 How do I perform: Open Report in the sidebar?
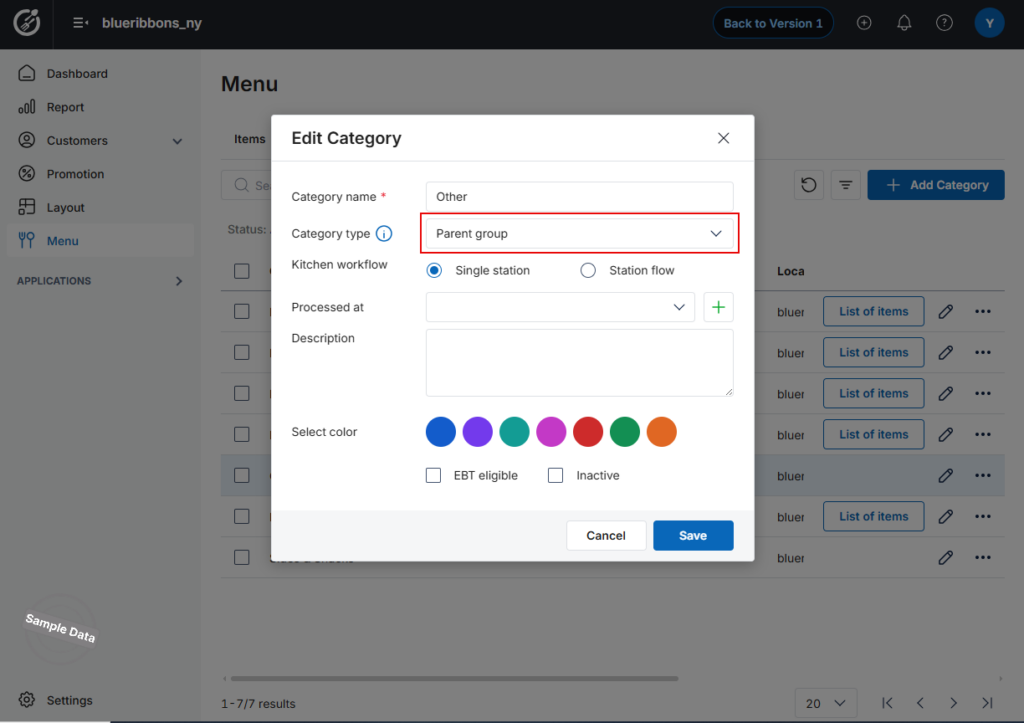101,106
